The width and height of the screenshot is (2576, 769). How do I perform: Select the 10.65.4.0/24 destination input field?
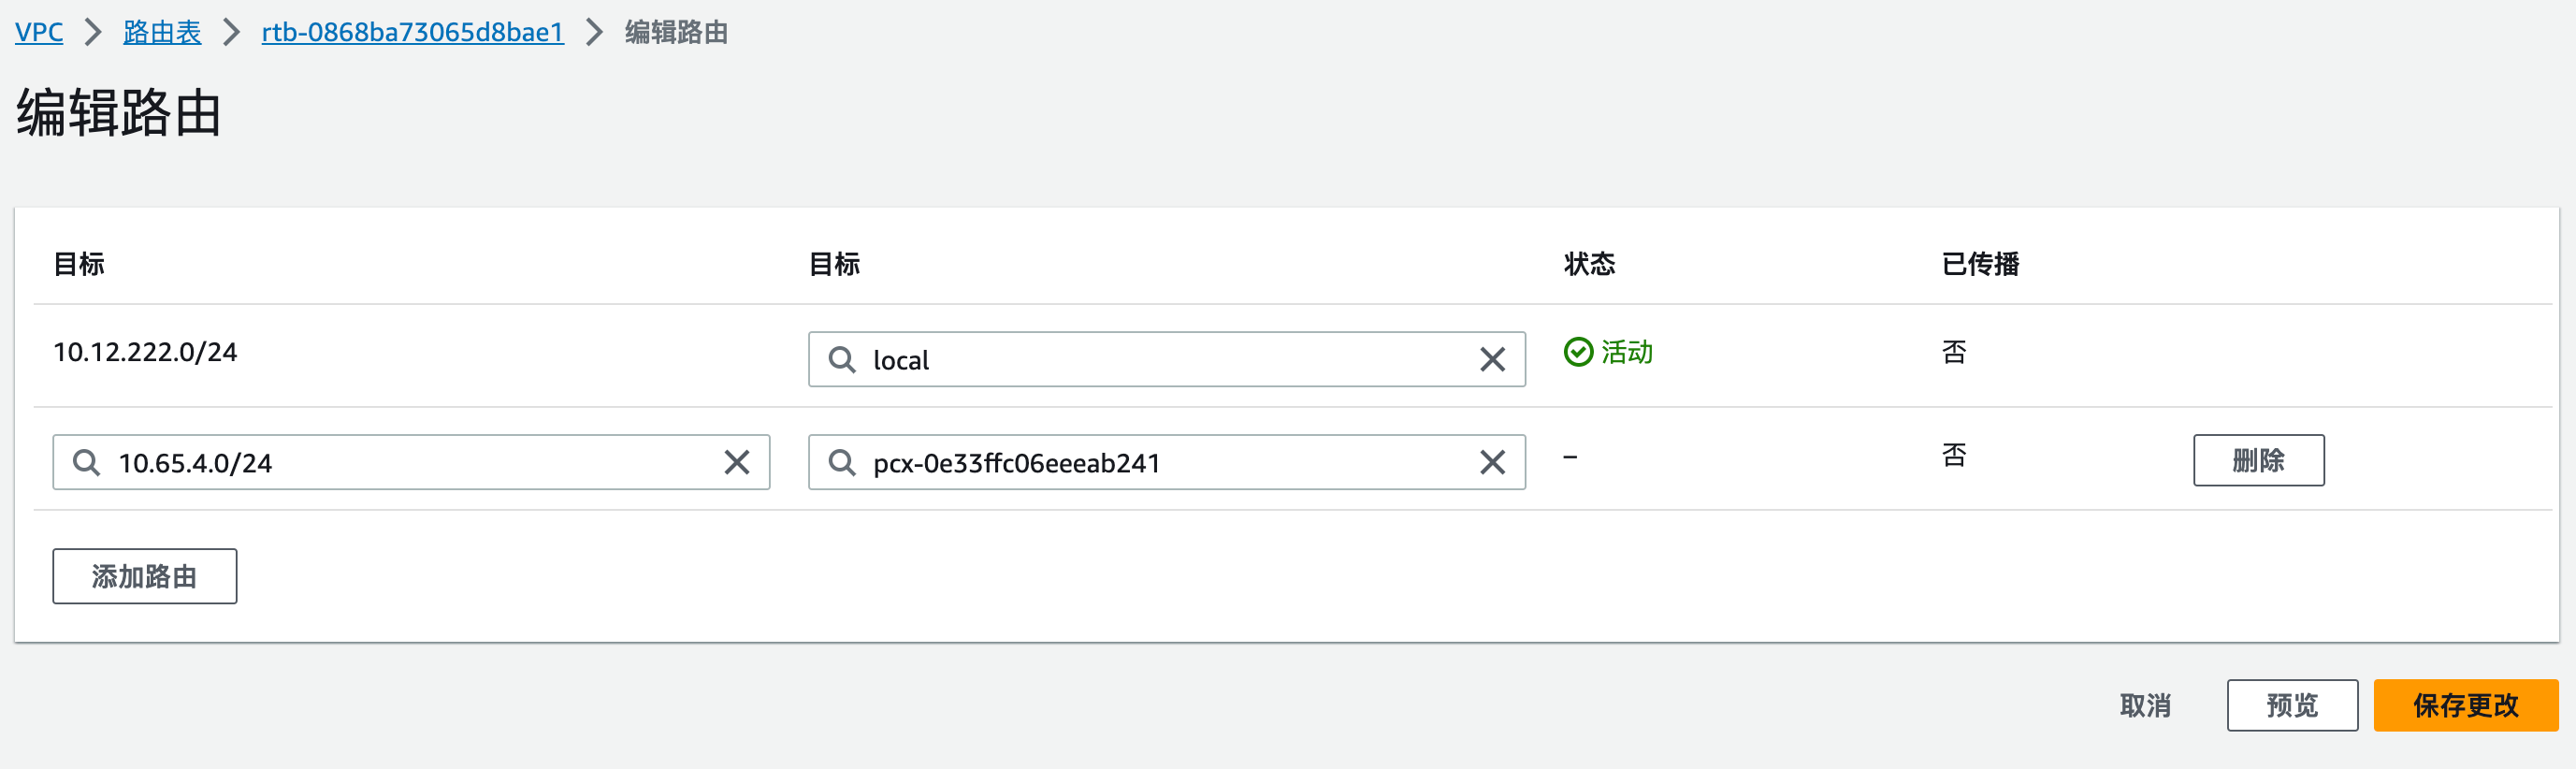click(x=400, y=462)
